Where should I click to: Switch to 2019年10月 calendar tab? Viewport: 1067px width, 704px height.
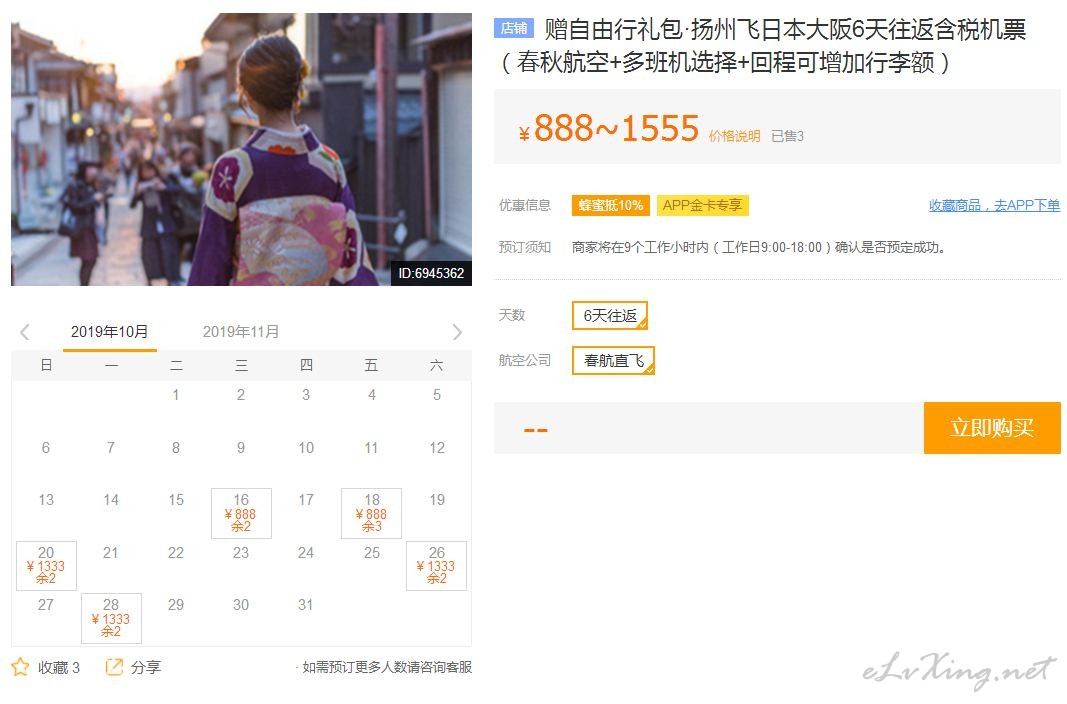pos(110,332)
